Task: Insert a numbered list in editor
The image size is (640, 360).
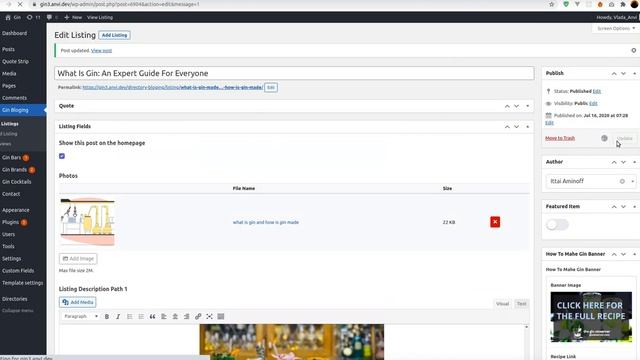Action: click(x=141, y=316)
